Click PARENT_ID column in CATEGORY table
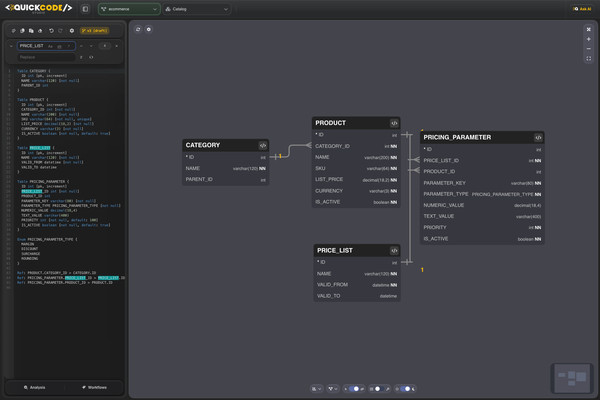Image resolution: width=600 pixels, height=400 pixels. (x=225, y=180)
